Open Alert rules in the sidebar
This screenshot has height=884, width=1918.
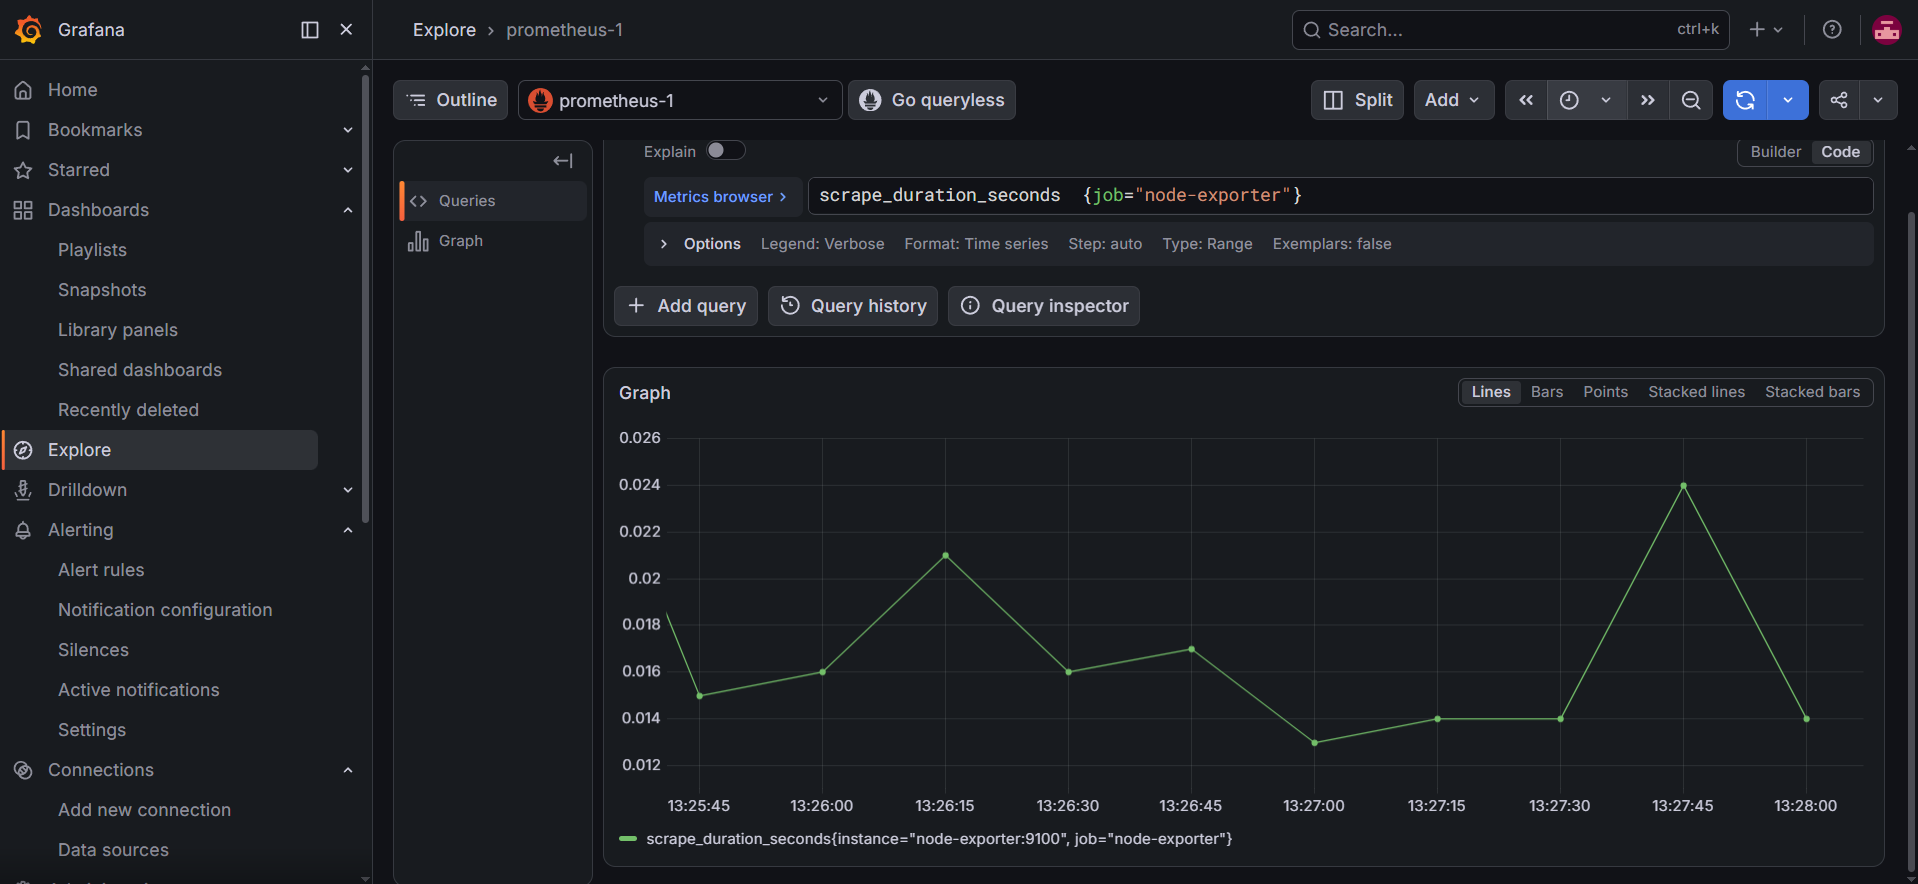pos(101,570)
